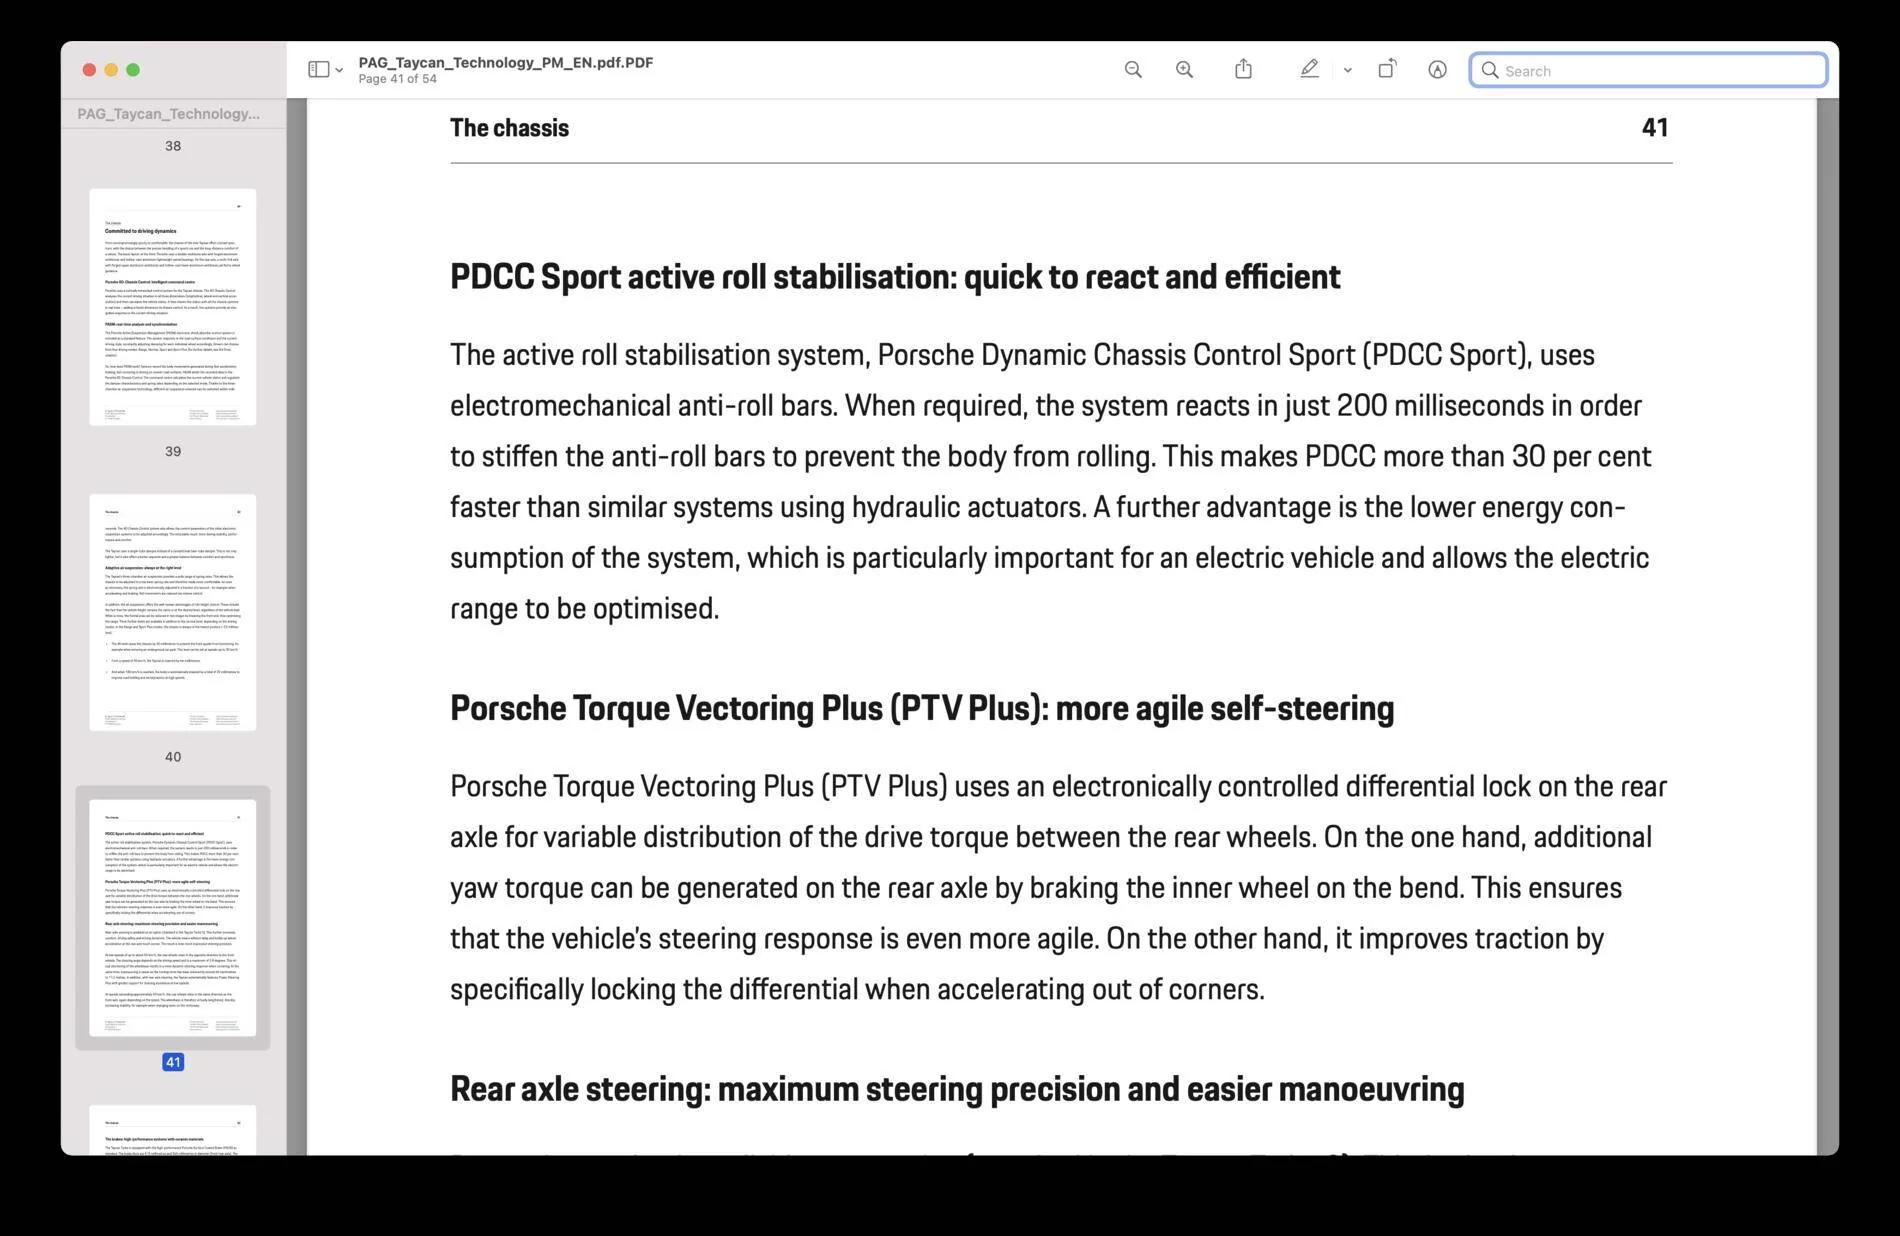Show the Markup toolbar
Screen dimensions: 1900x1236
tap(1309, 69)
